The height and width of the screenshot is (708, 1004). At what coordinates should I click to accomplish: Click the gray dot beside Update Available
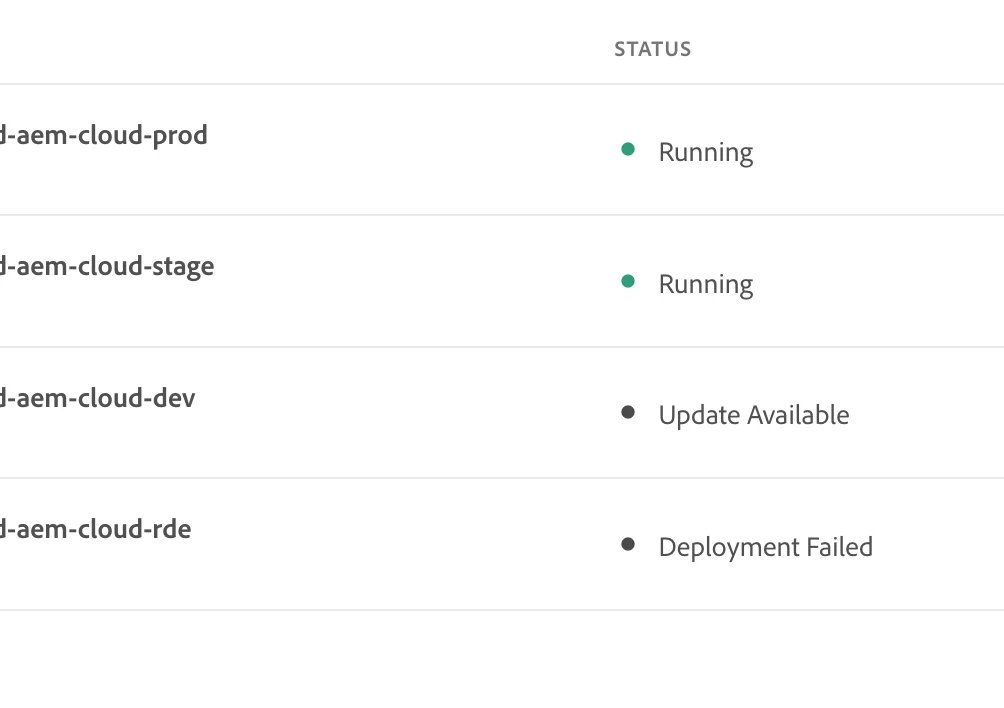click(x=628, y=412)
